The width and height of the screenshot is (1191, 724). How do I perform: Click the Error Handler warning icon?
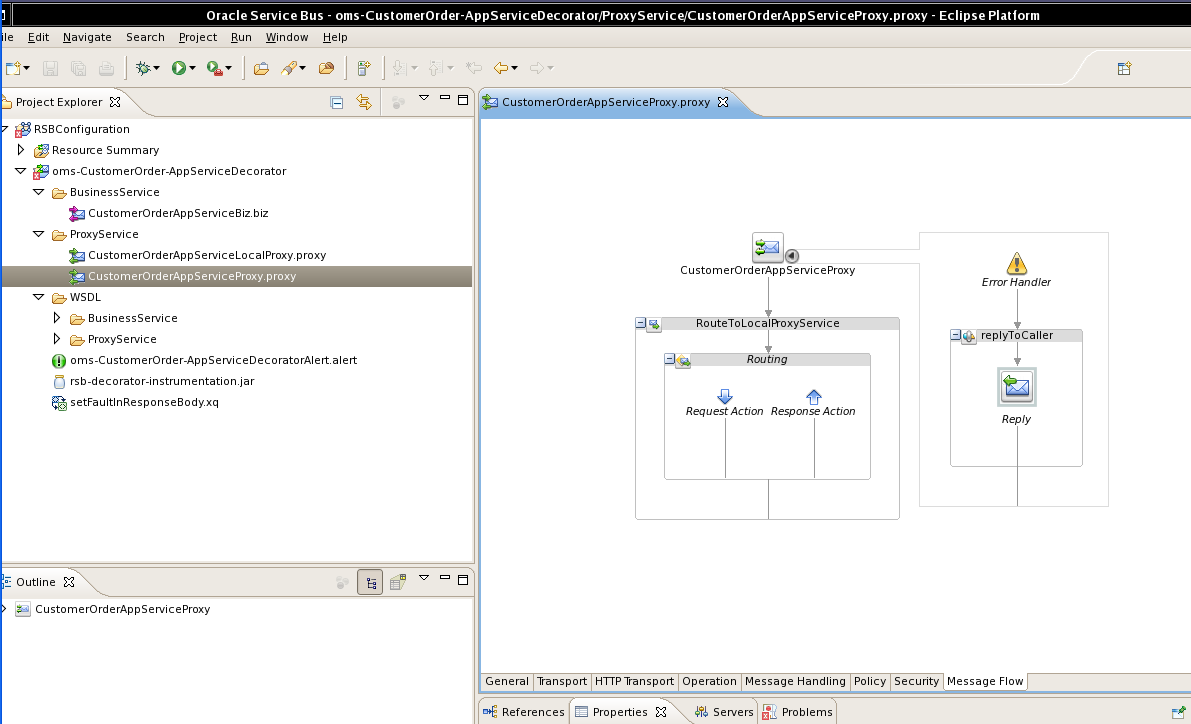pyautogui.click(x=1016, y=264)
